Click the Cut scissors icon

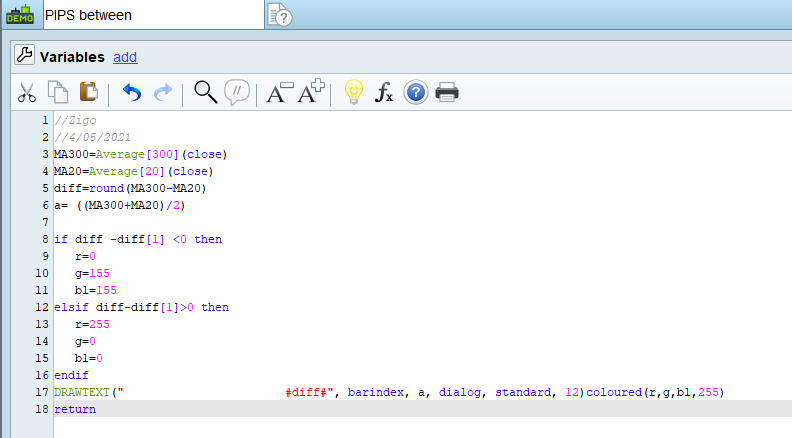[x=27, y=92]
